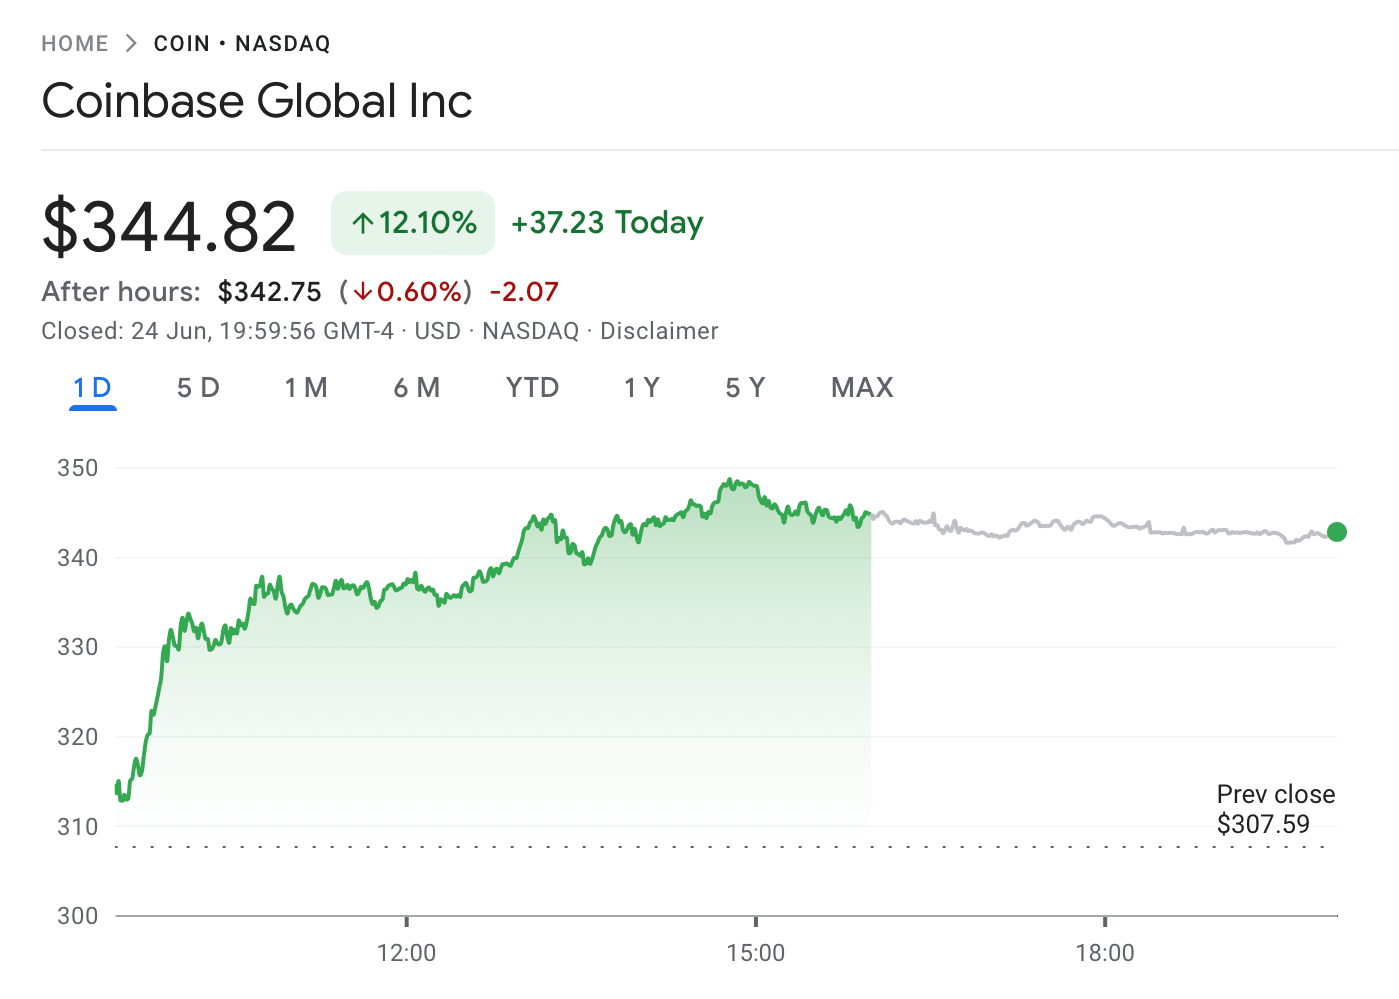1399x999 pixels.
Task: Open the Disclaimer link
Action: (659, 331)
